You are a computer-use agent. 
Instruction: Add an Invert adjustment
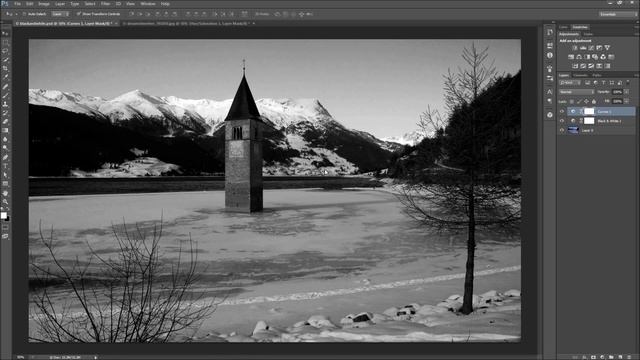pyautogui.click(x=575, y=66)
